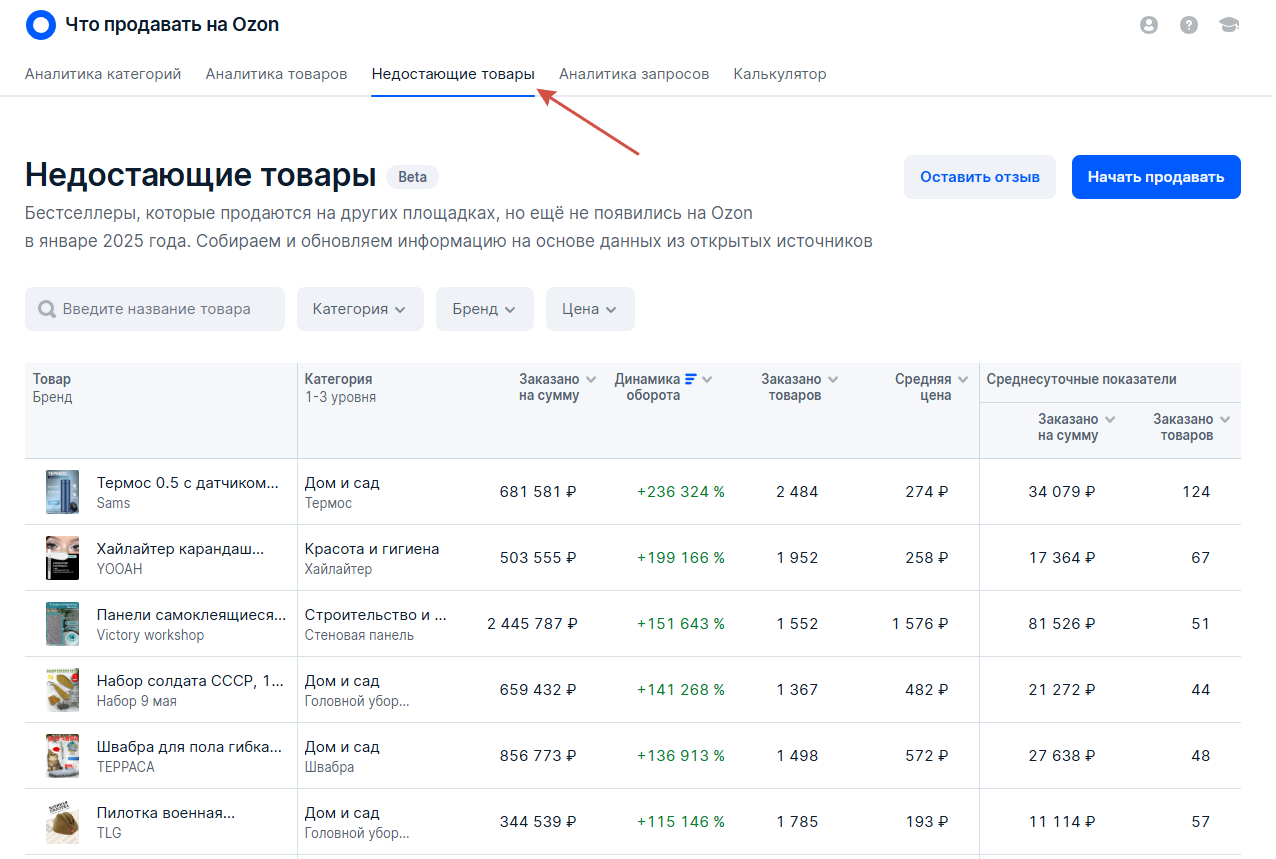1276x859 pixels.
Task: Click the sort icon by Динамика оборота
Action: [x=690, y=379]
